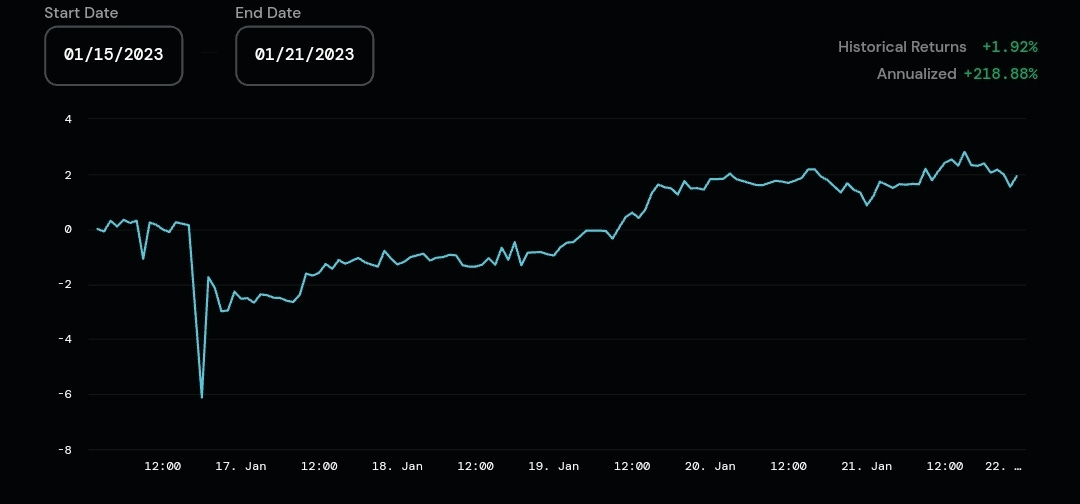Open the End Date field showing 01/21/2023

pyautogui.click(x=304, y=56)
